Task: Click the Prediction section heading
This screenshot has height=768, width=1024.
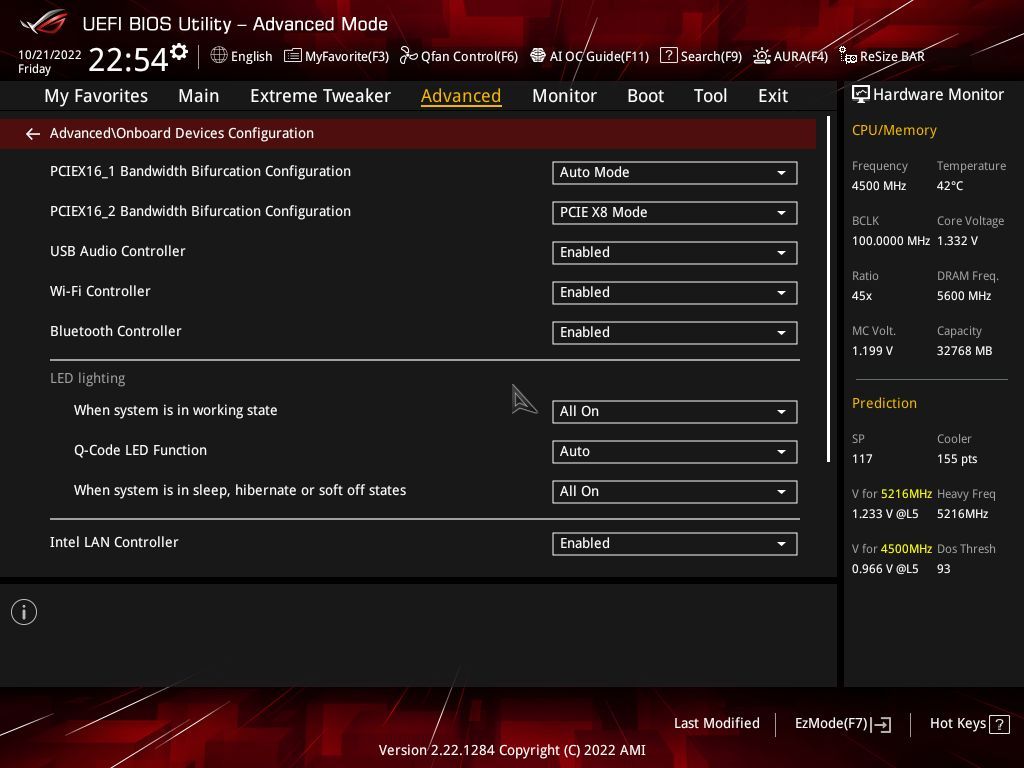Action: 884,403
